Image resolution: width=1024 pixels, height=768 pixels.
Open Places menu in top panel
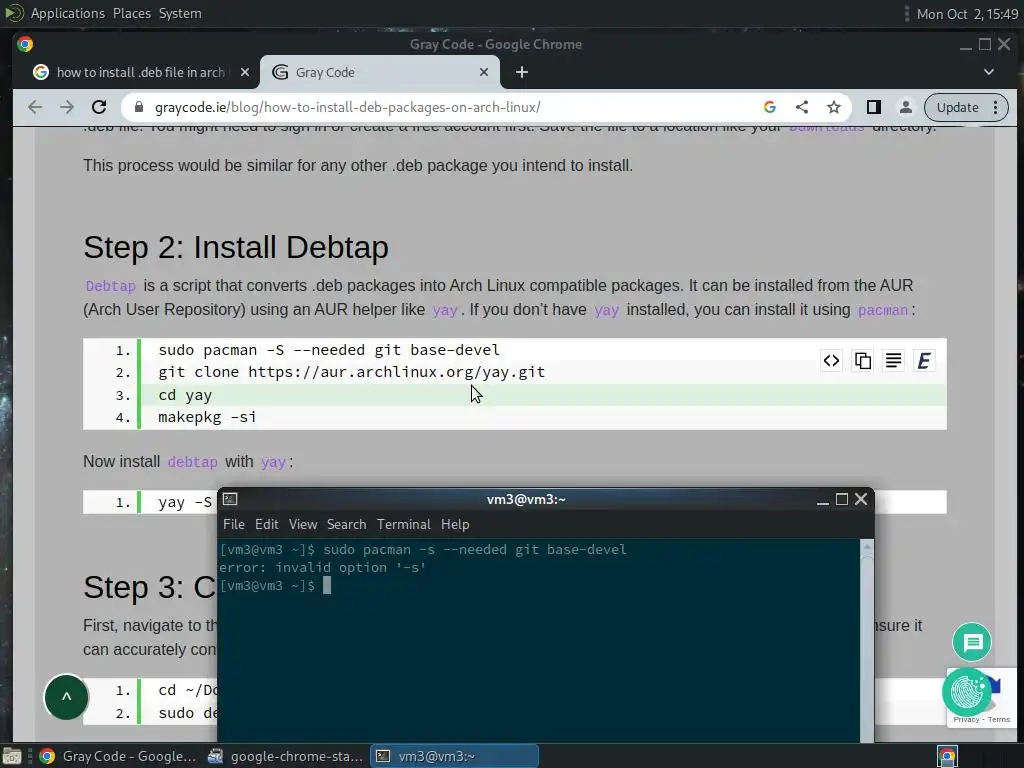132,13
